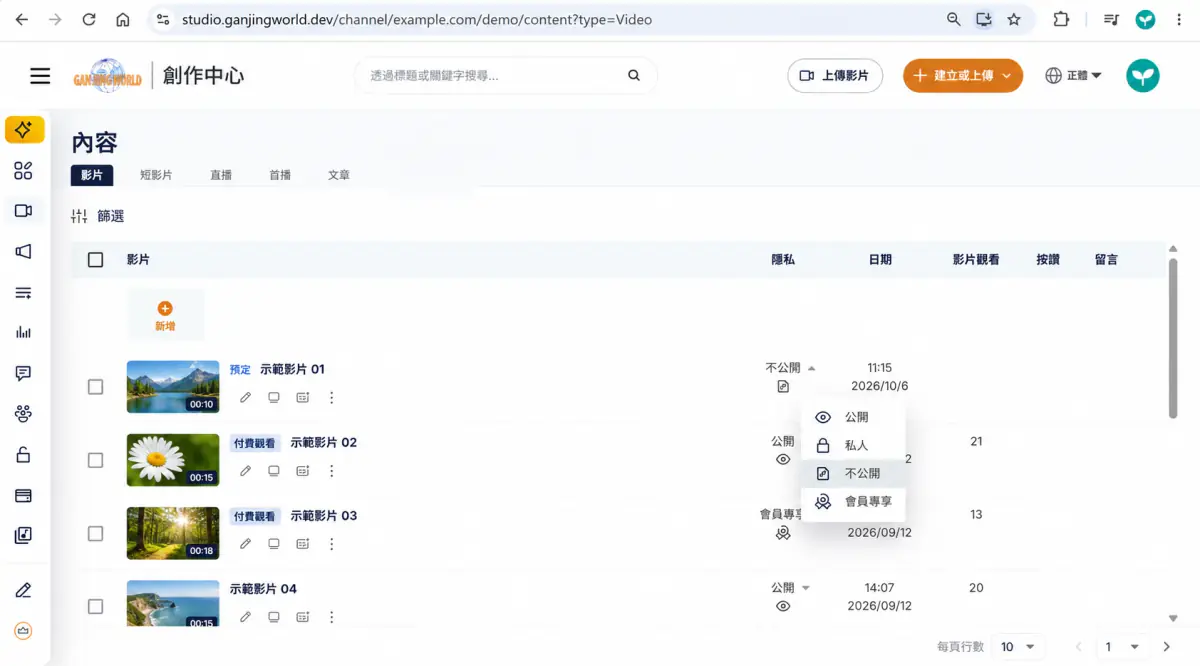Switch to the 短影片 tab

[156, 175]
